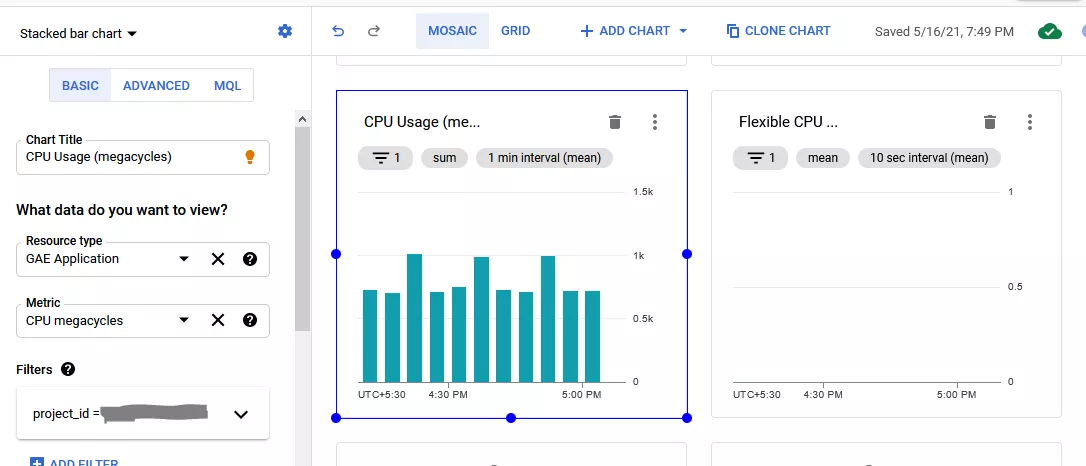Open more options for Flexible CPU chart
Viewport: 1086px width, 466px height.
1030,123
